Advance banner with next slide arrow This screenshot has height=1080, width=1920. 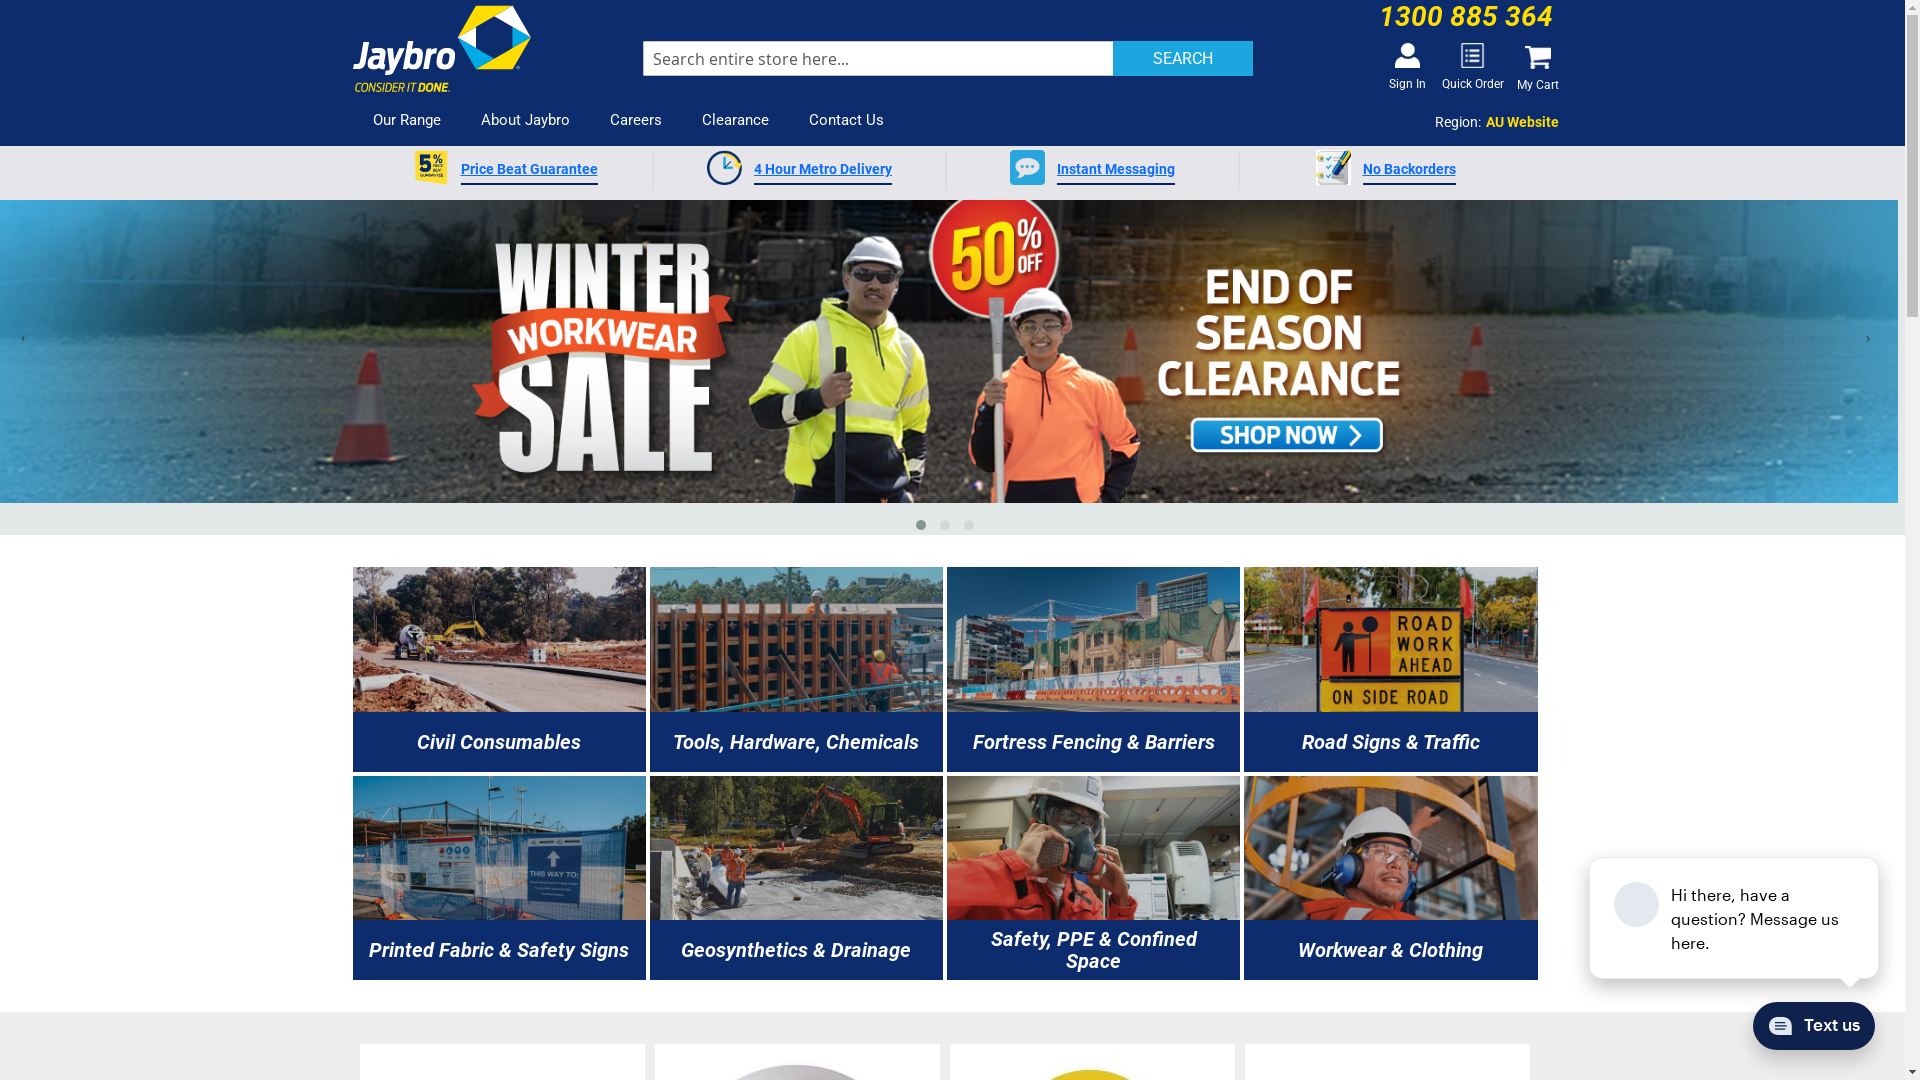click(x=1867, y=339)
